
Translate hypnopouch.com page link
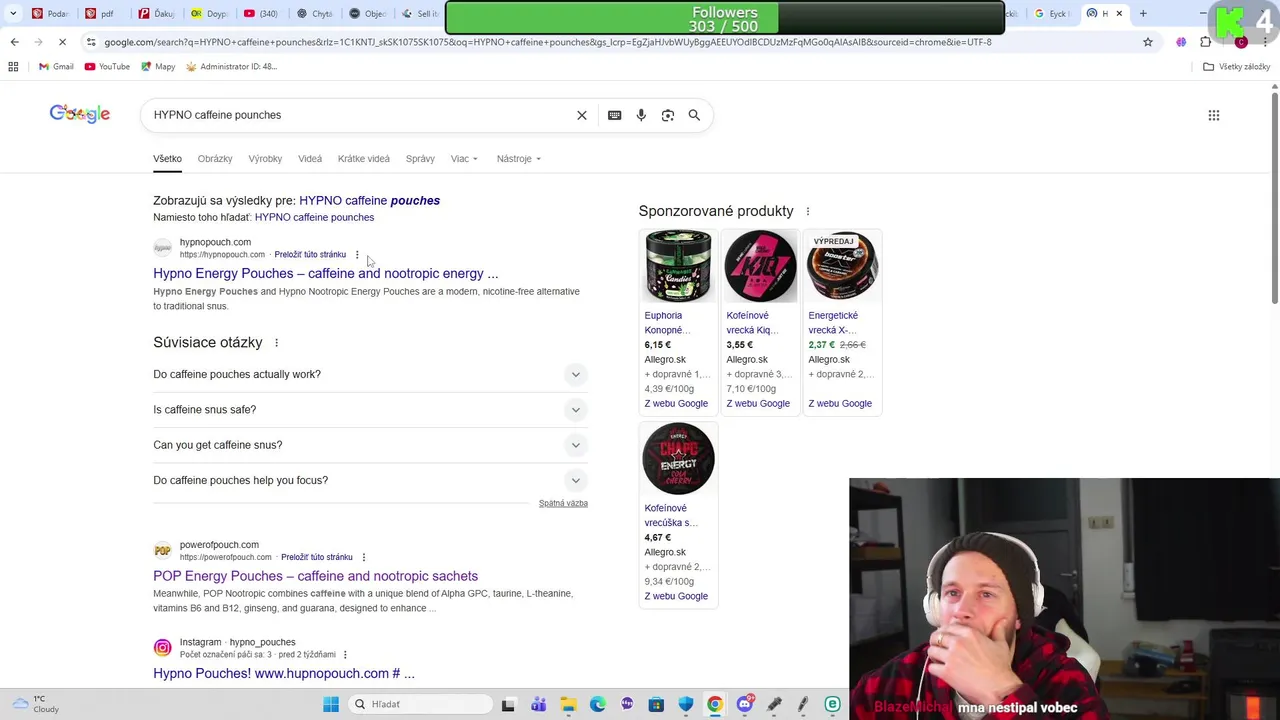pos(310,255)
